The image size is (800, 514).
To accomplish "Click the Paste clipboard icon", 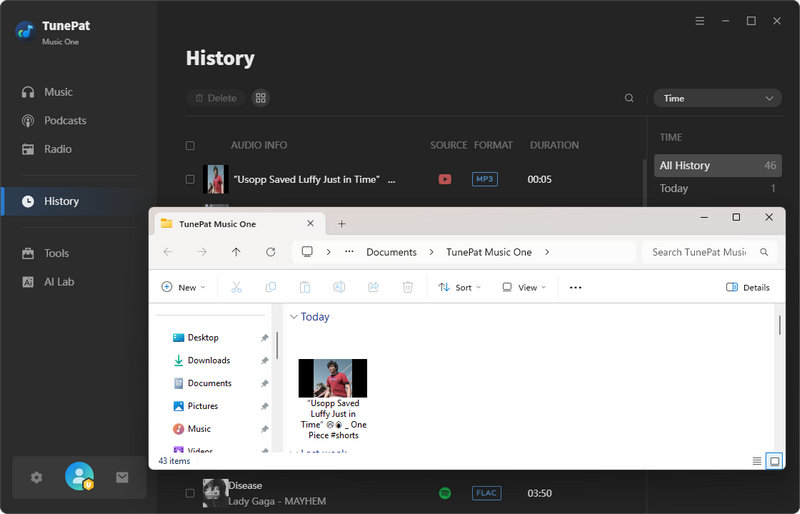I will click(305, 287).
